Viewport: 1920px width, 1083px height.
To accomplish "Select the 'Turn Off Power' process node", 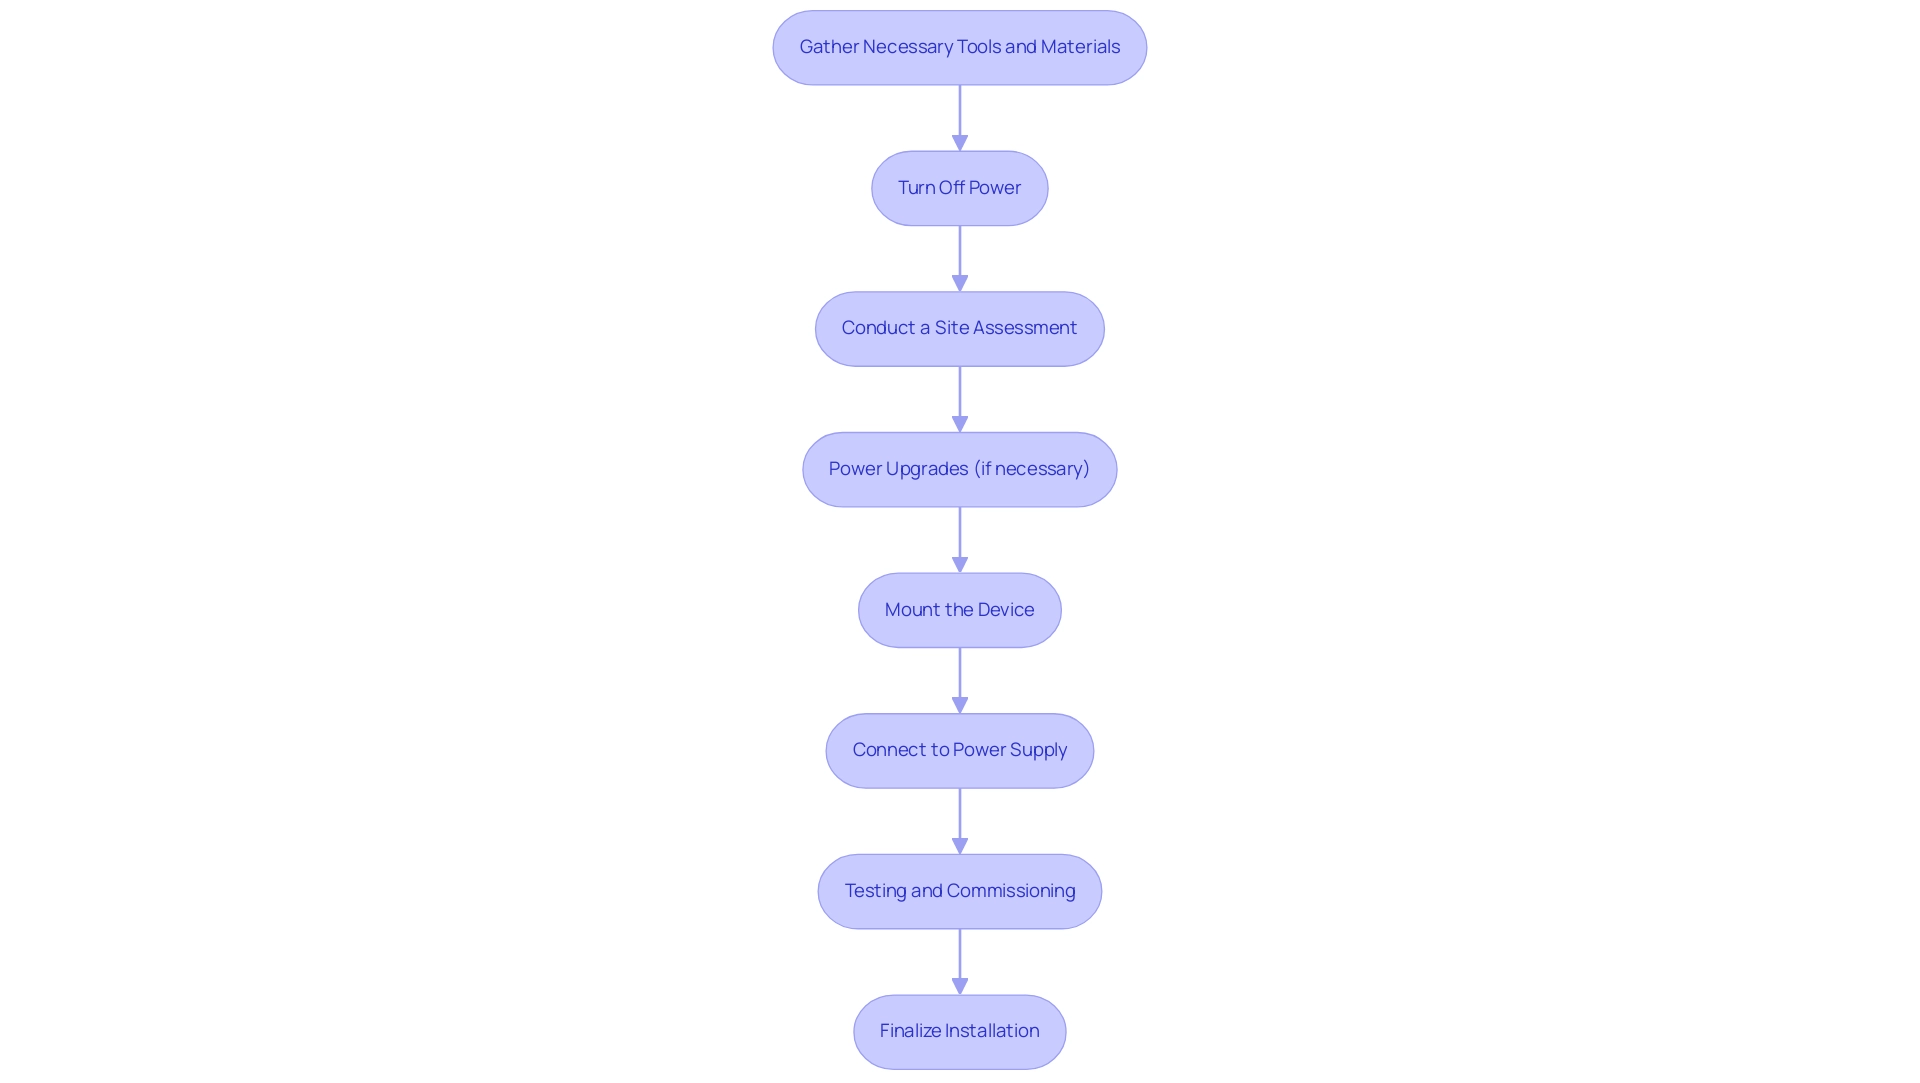I will 959,187.
